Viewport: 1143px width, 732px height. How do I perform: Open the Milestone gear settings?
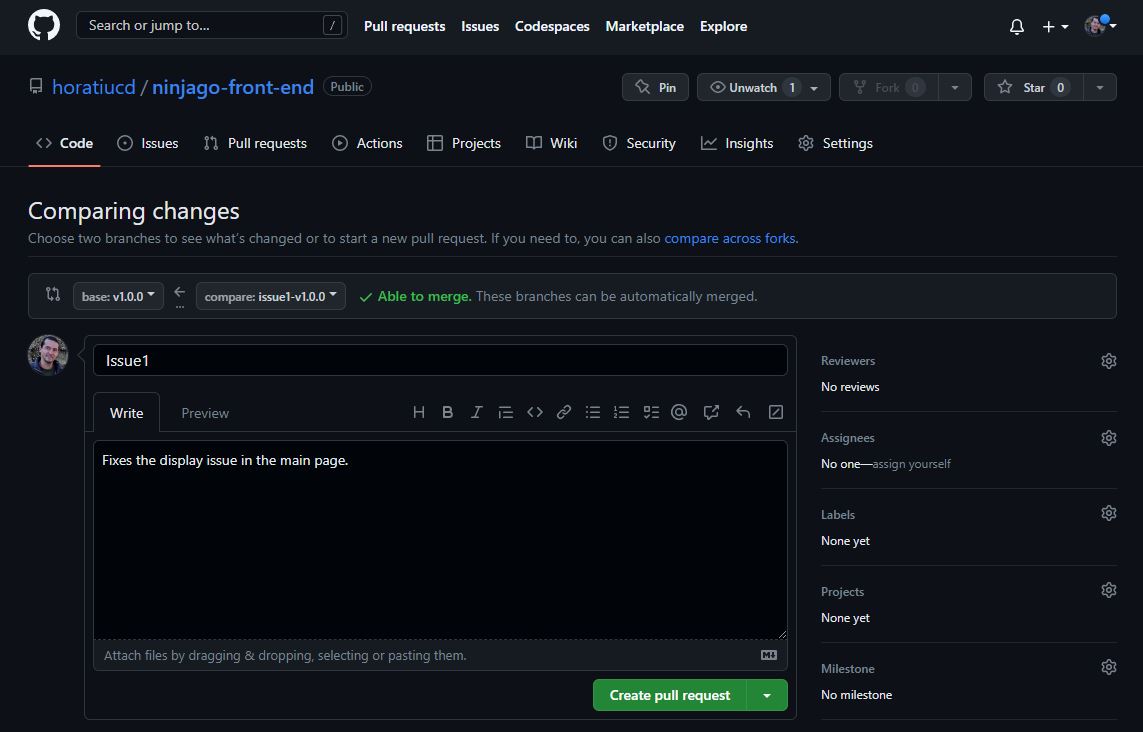(1108, 667)
